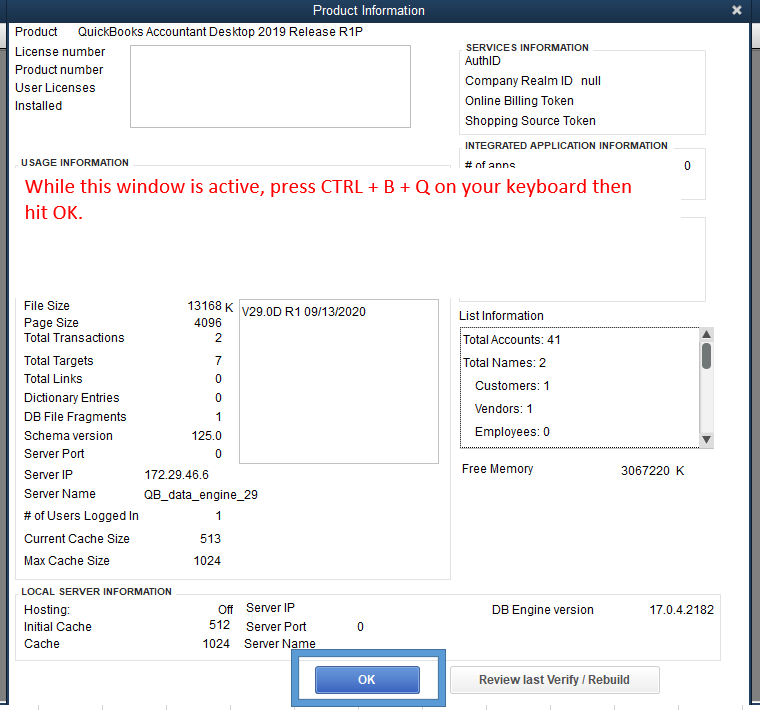Screen dimensions: 760x710
Task: Click the Max Cache Size value 1024
Action: [x=207, y=561]
